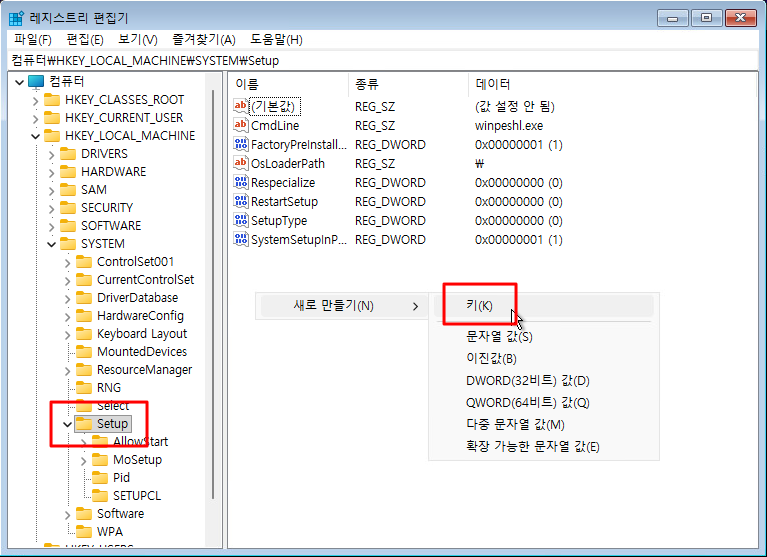
Task: Click the DriverDatabase folder icon
Action: click(84, 298)
